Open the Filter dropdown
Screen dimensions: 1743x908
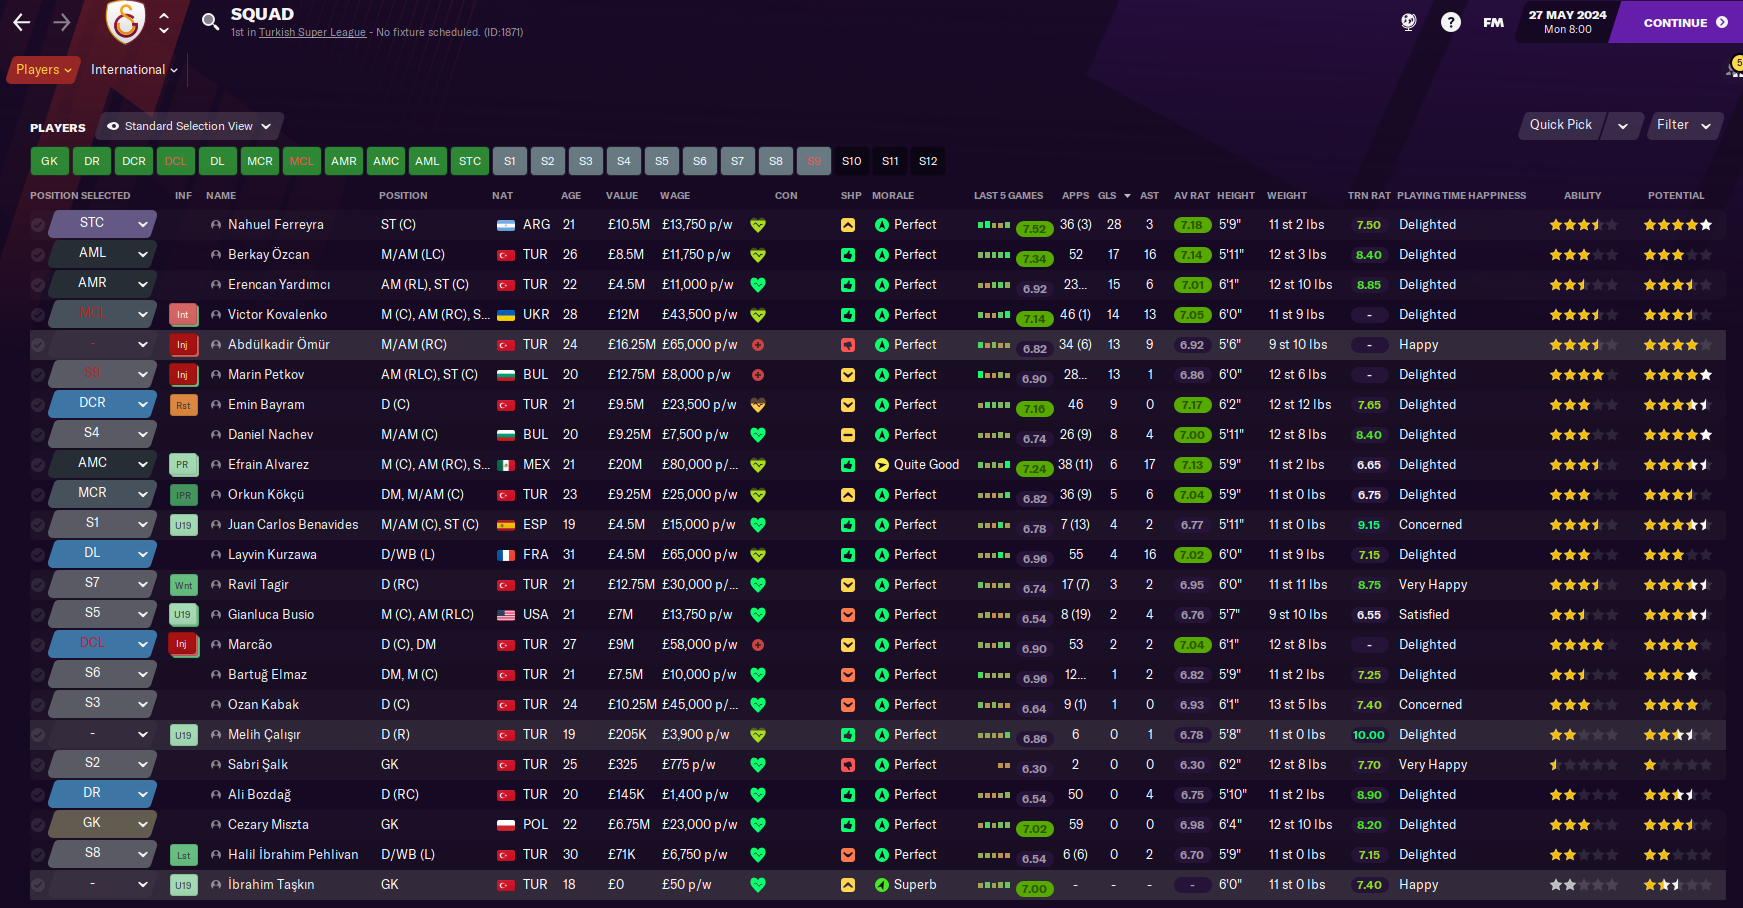pyautogui.click(x=1684, y=125)
